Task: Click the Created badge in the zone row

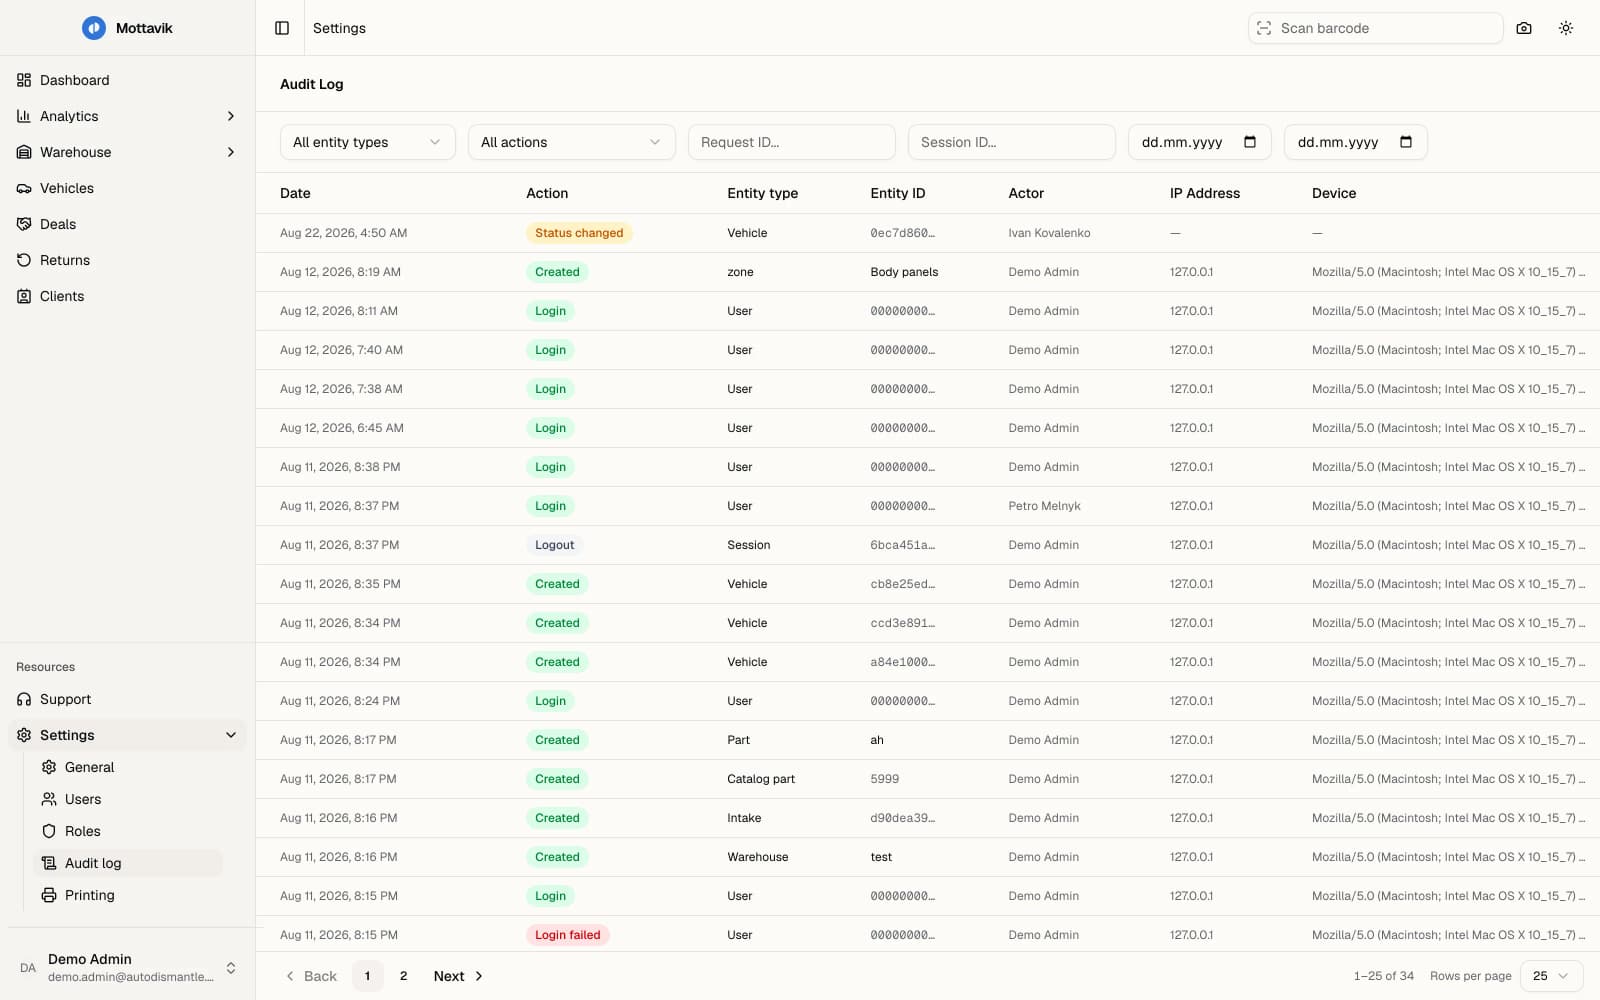Action: point(557,272)
